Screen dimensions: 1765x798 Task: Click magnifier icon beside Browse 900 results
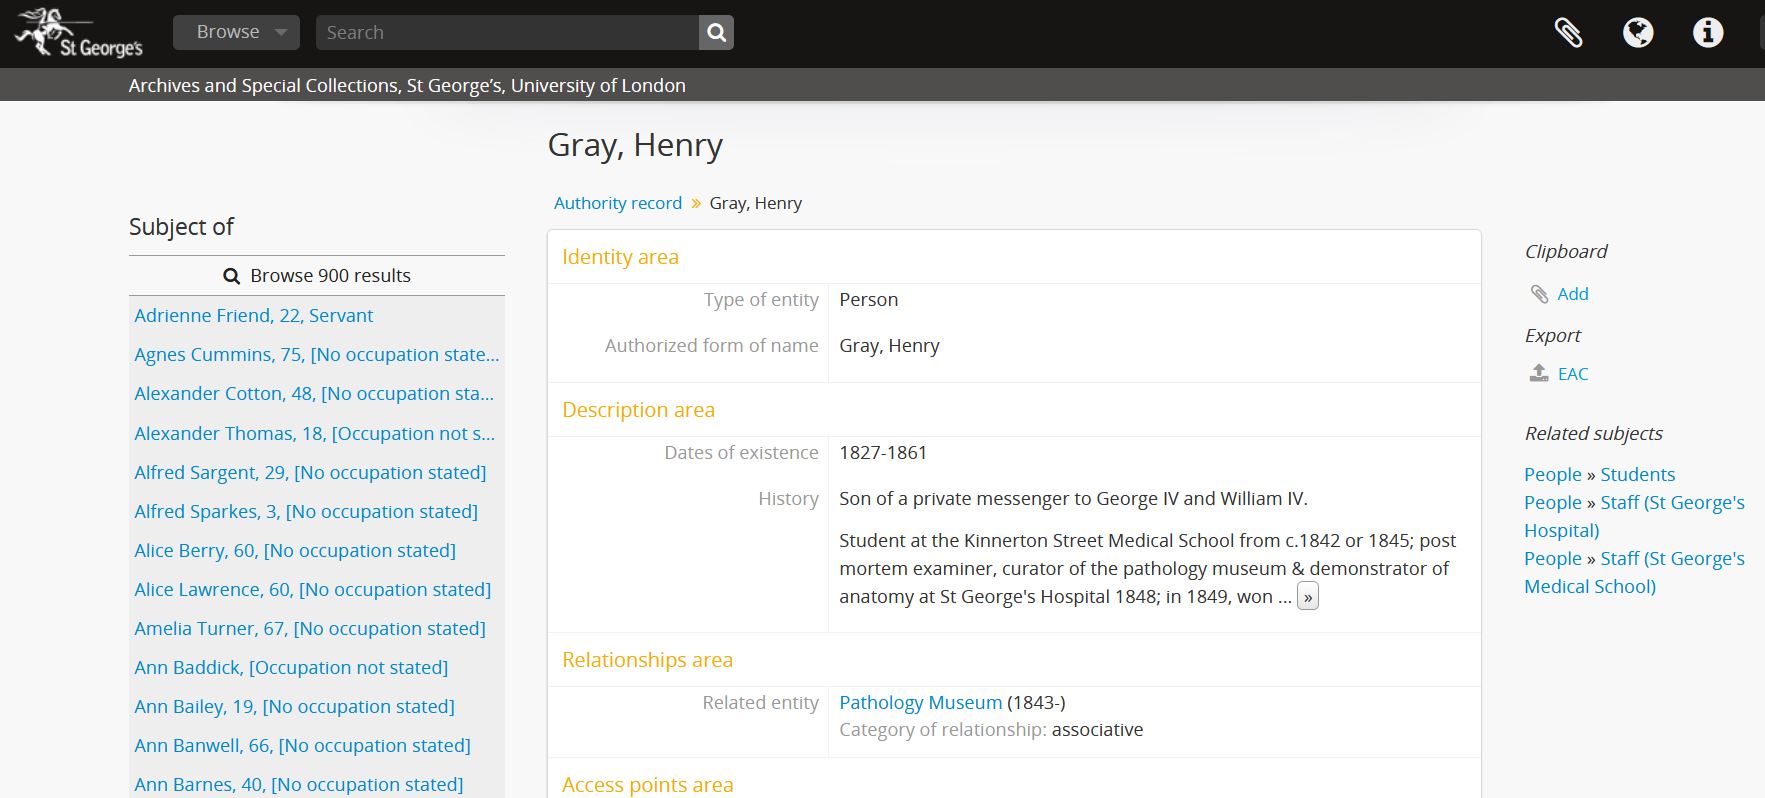tap(231, 276)
